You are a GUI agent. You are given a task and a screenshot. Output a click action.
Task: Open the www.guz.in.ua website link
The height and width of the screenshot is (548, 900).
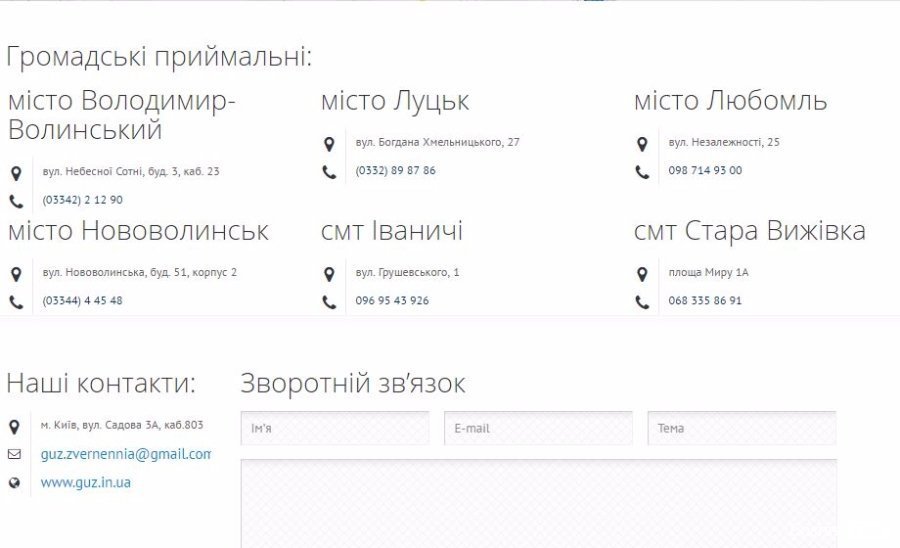pyautogui.click(x=85, y=483)
